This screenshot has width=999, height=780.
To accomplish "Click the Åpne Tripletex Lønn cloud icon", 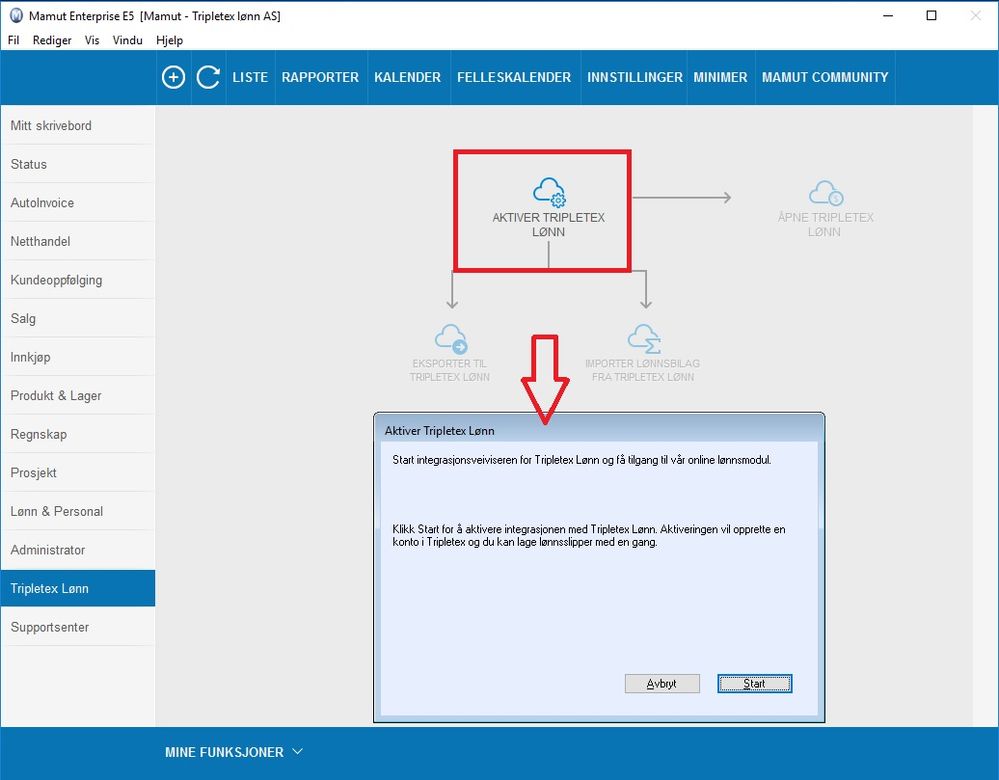I will click(x=826, y=193).
